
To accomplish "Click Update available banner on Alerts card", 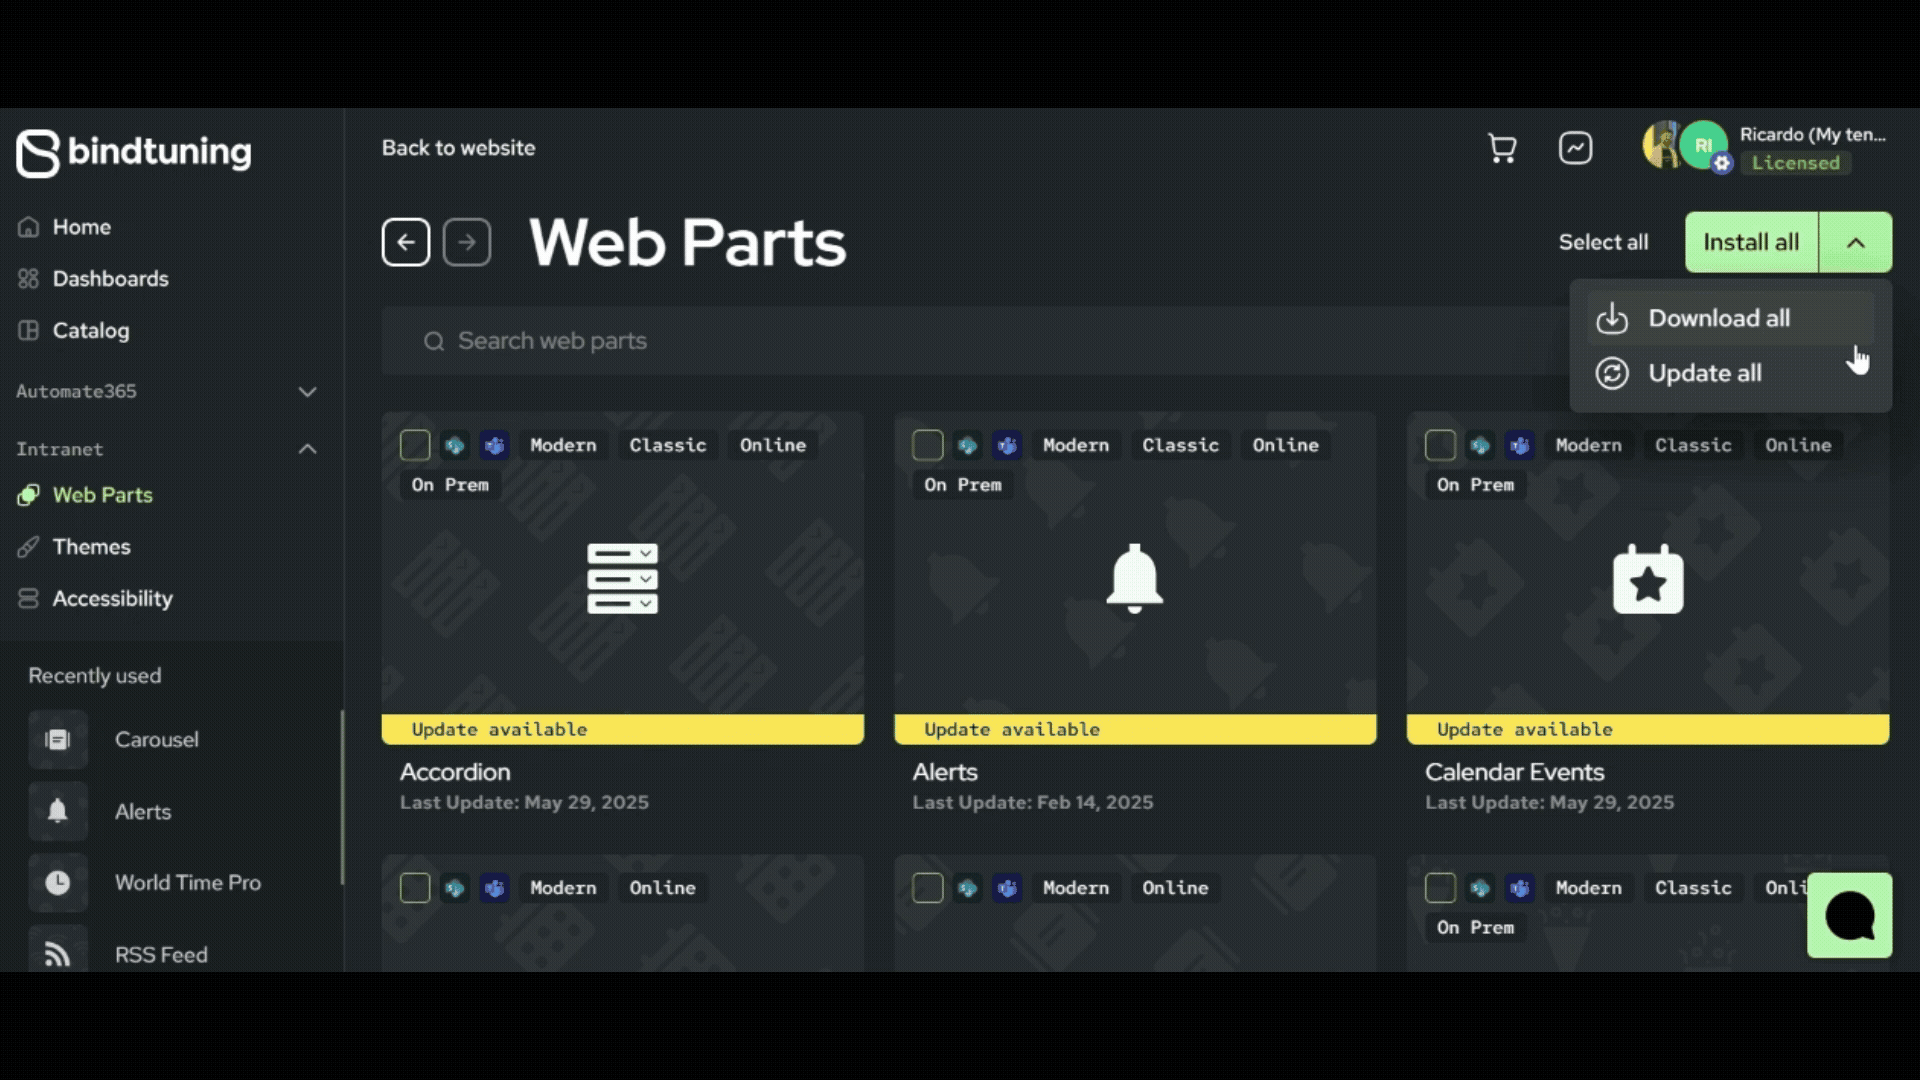I will tap(1135, 729).
